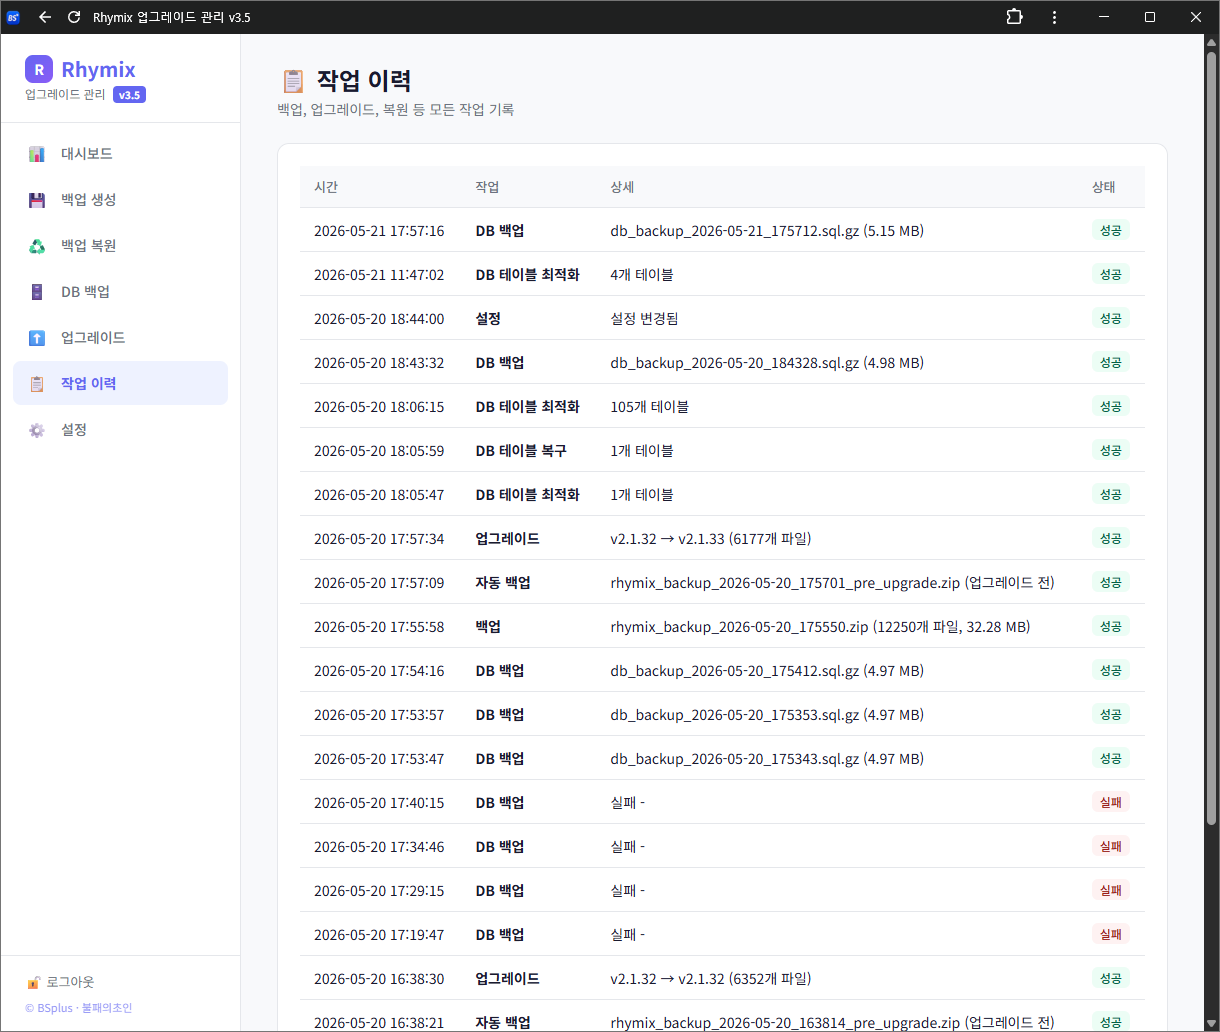Click db_backup_2026-05-20_175343.sql.gz entry
Screen dimensions: 1220x1032
pyautogui.click(x=767, y=759)
